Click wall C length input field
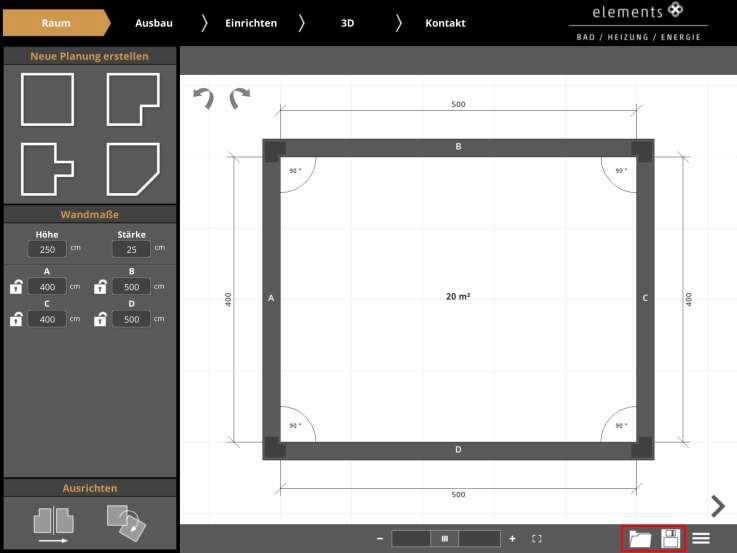 47,319
